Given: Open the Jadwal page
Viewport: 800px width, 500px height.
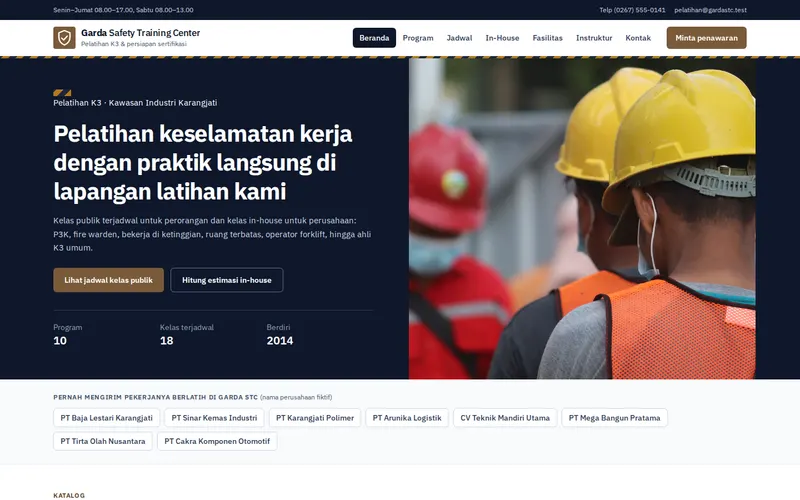Looking at the screenshot, I should (x=459, y=38).
